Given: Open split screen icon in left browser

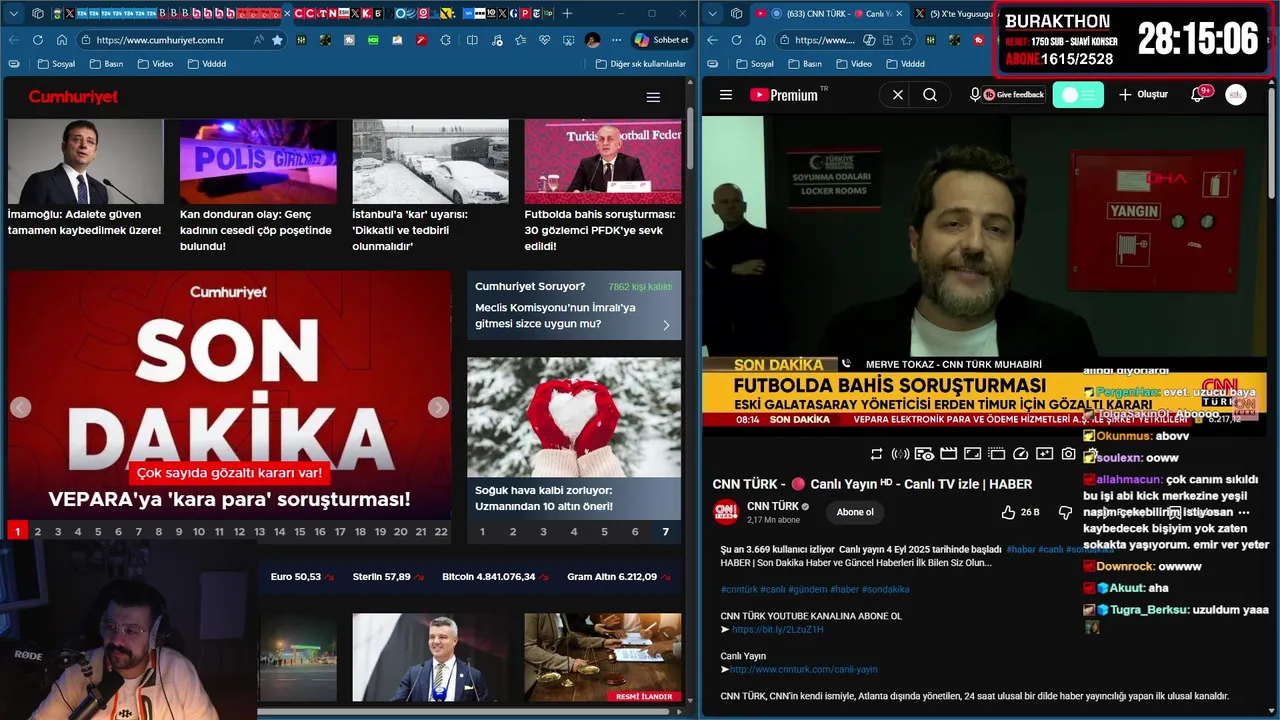Looking at the screenshot, I should (472, 40).
